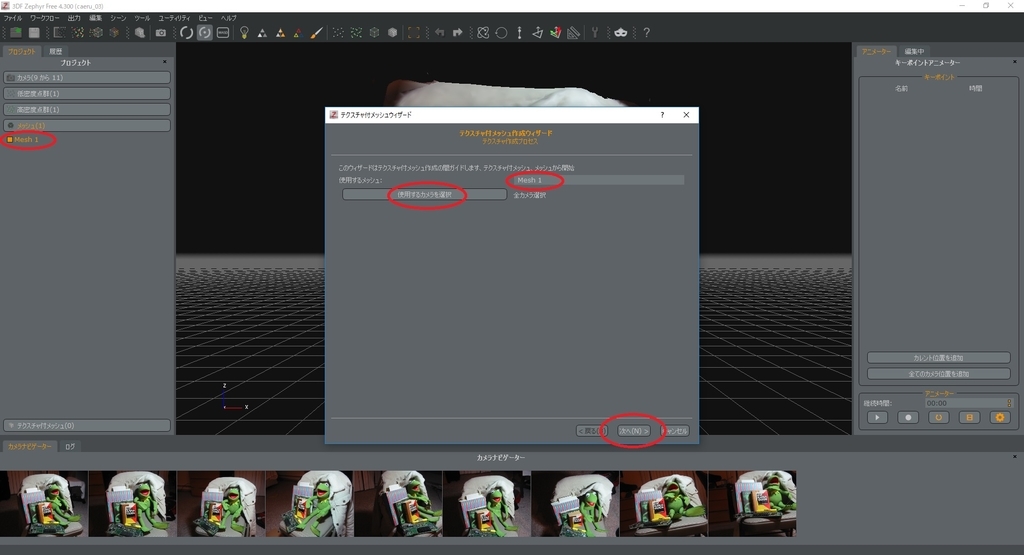This screenshot has height=555, width=1024.
Task: Close the プロジェクト panel with its x
Action: coord(165,62)
